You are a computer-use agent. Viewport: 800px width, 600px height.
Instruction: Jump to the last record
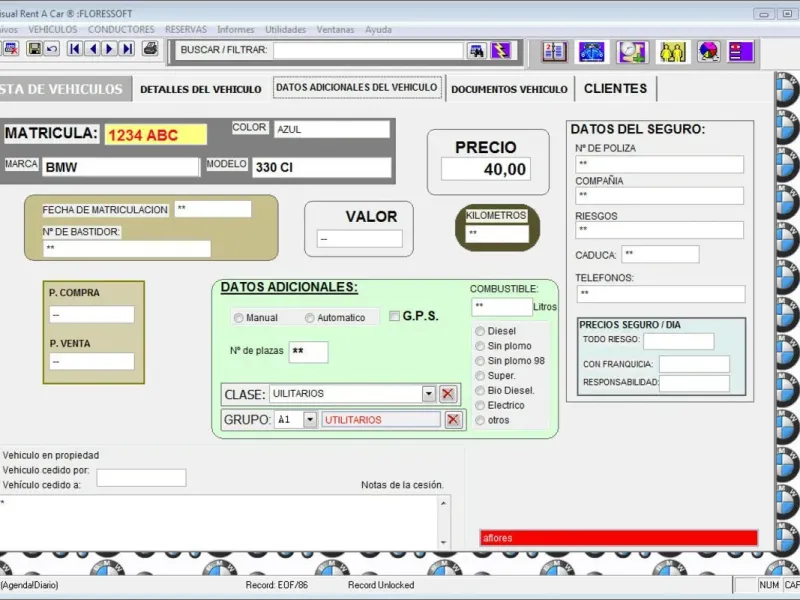(127, 49)
